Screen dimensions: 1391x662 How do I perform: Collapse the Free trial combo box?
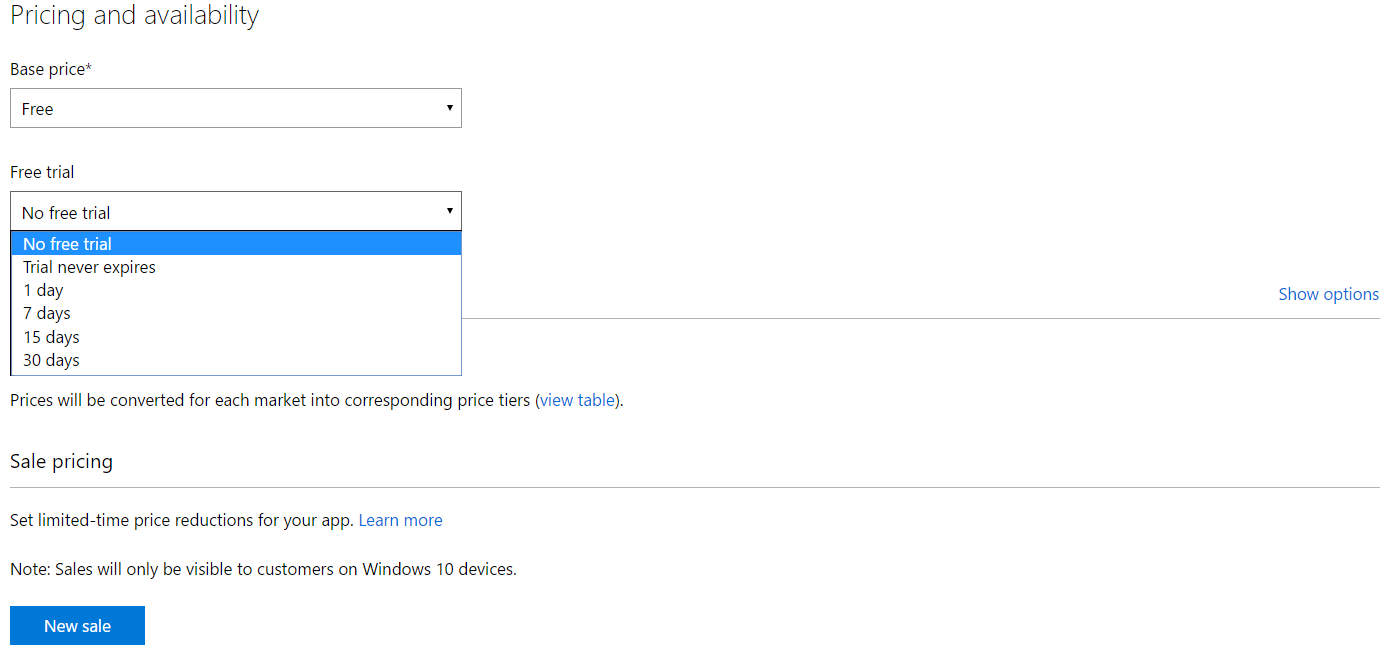[x=235, y=212]
